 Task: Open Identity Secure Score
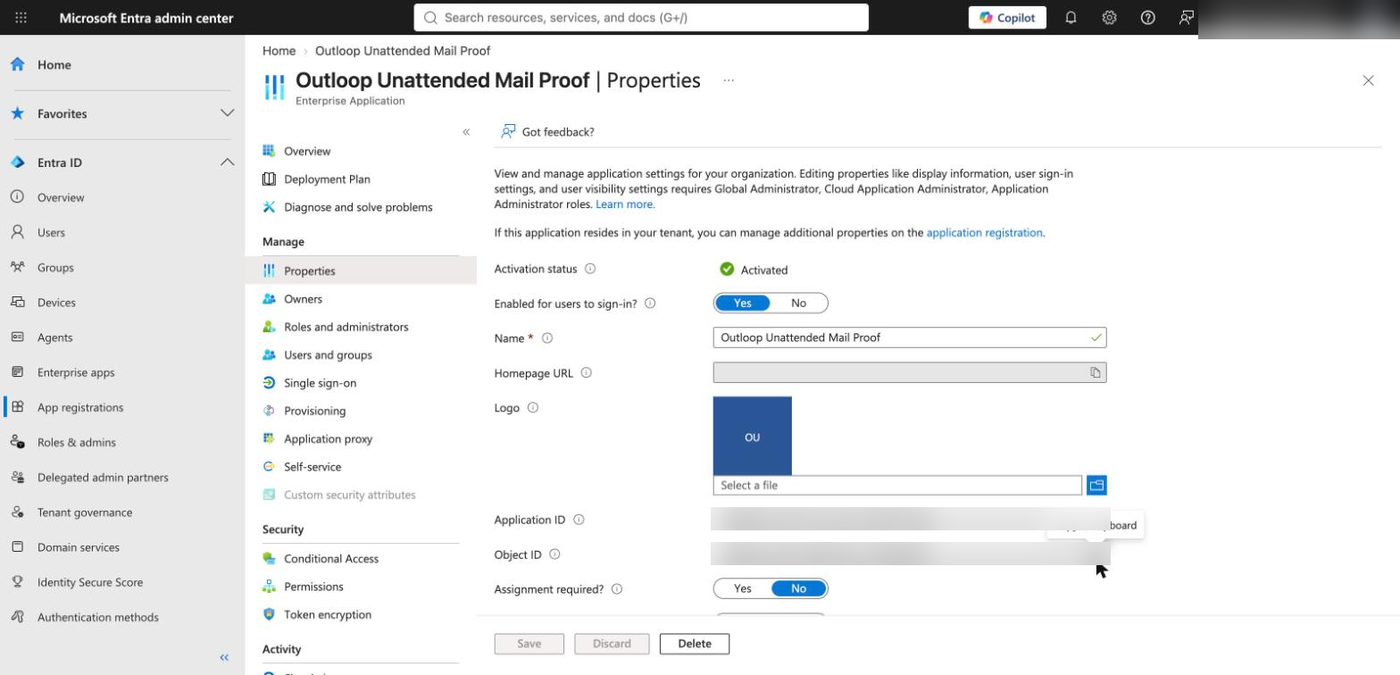(90, 583)
